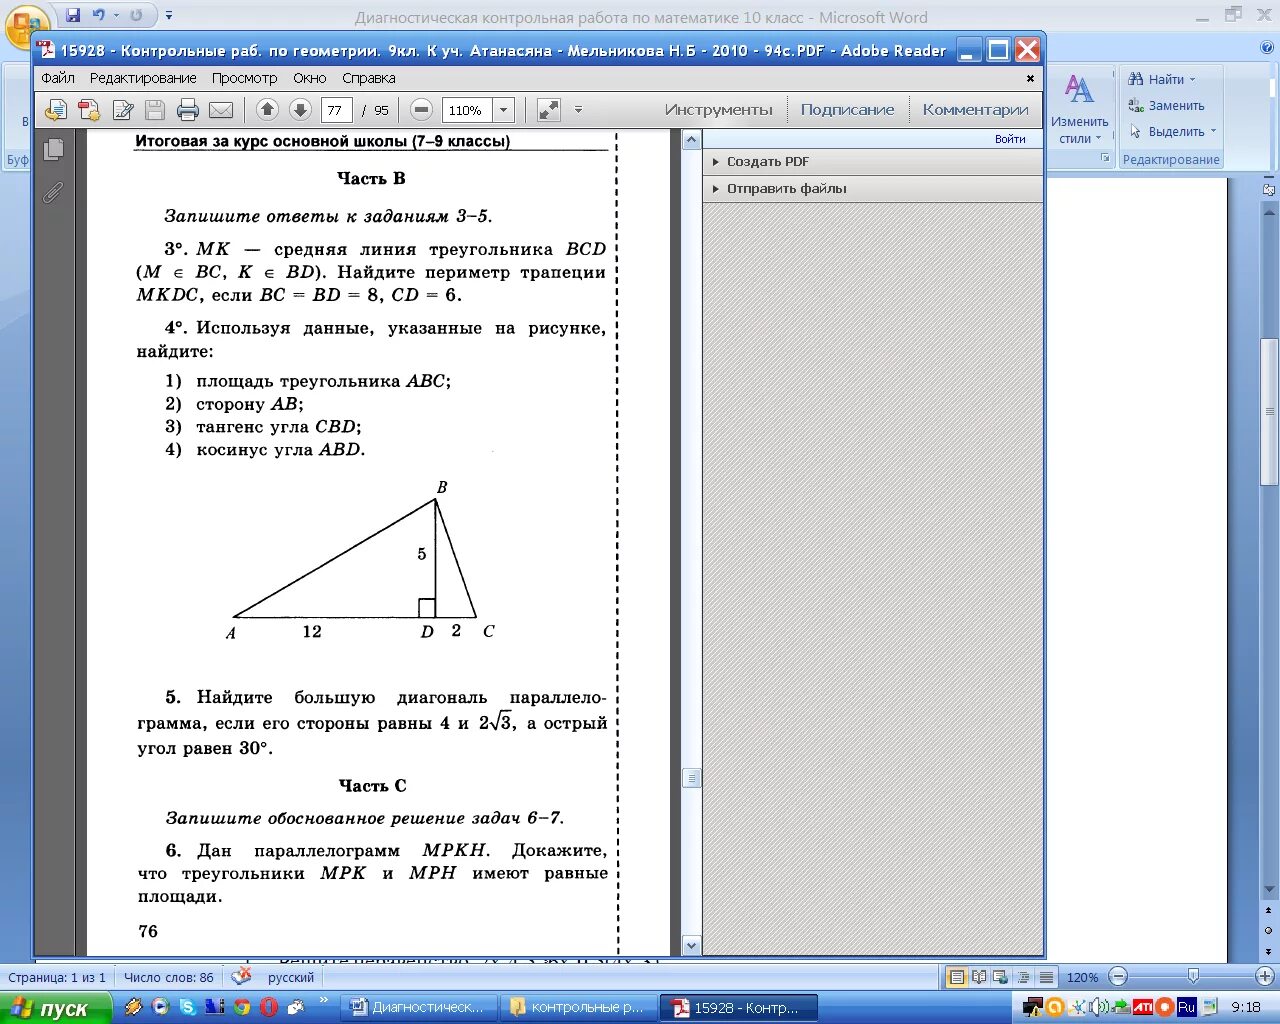Open the zoom level dropdown arrow in Adobe Reader
The image size is (1280, 1024).
pos(503,110)
